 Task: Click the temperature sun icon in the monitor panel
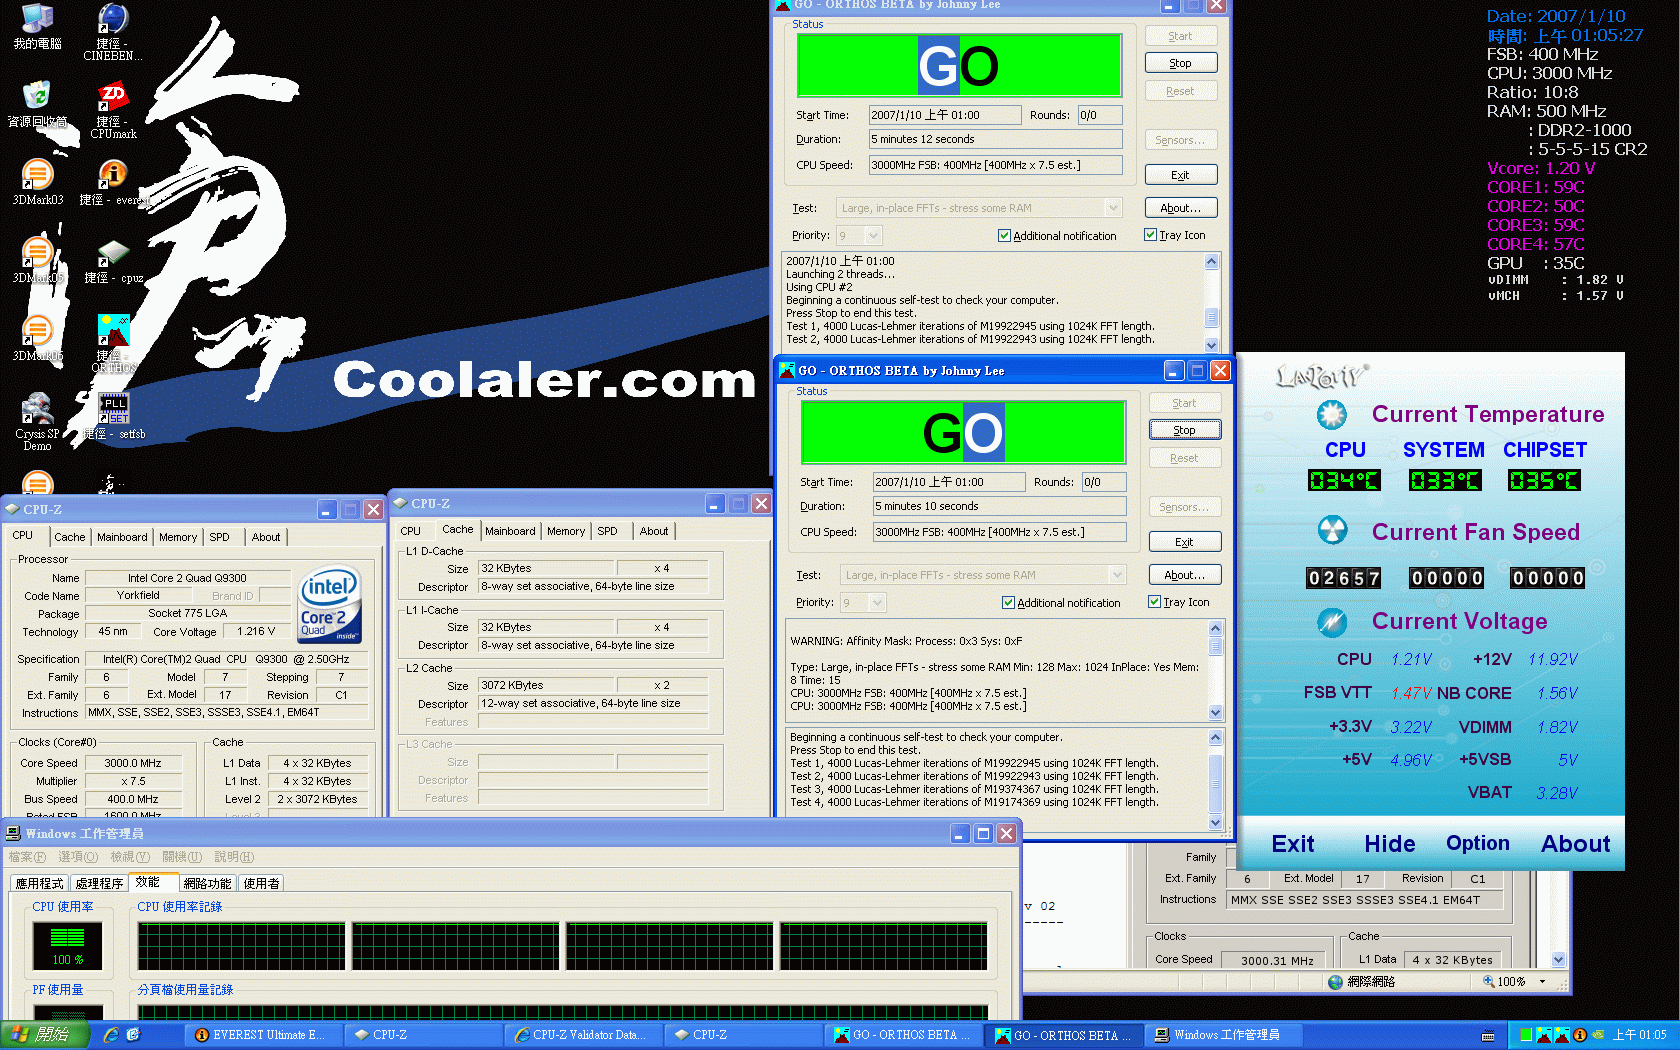[x=1331, y=414]
